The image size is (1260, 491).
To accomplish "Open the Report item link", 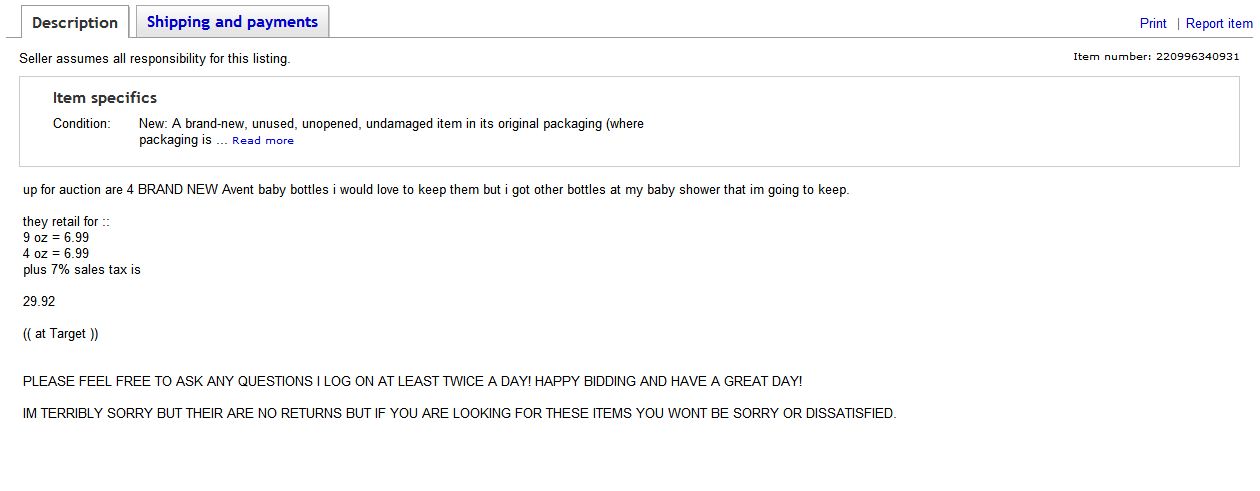I will click(1219, 23).
